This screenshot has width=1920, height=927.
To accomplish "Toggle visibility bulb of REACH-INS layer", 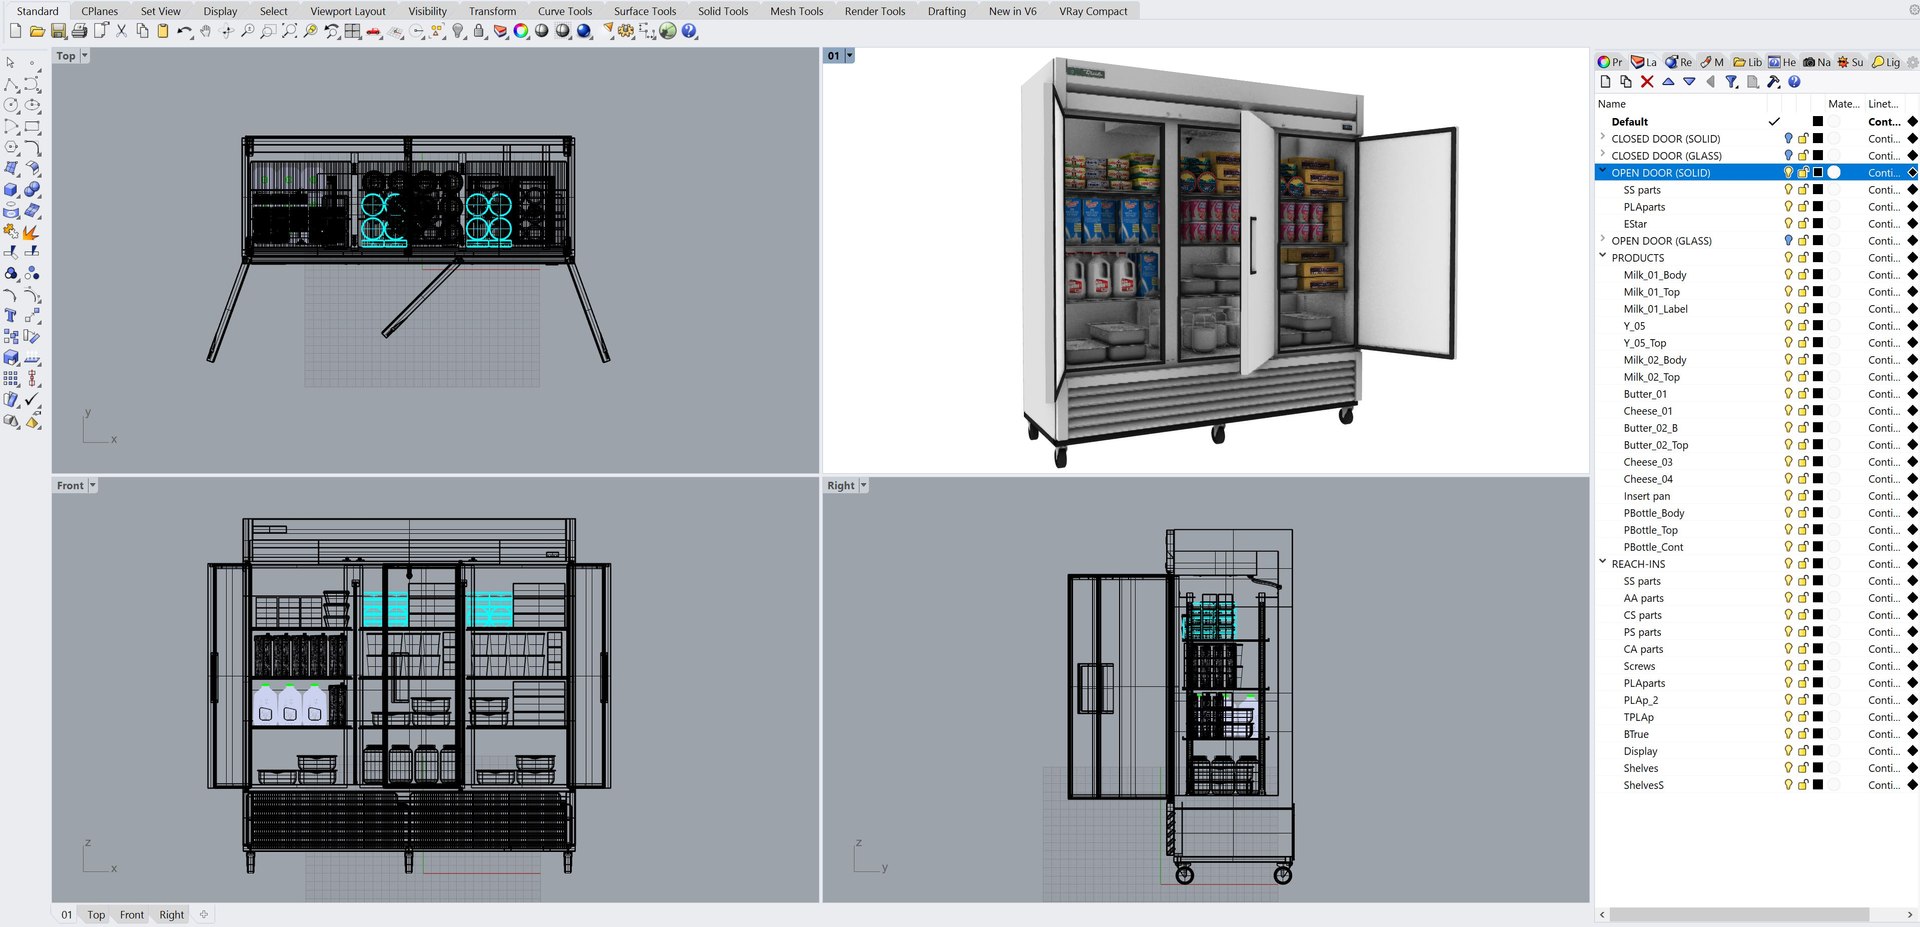I will 1789,564.
